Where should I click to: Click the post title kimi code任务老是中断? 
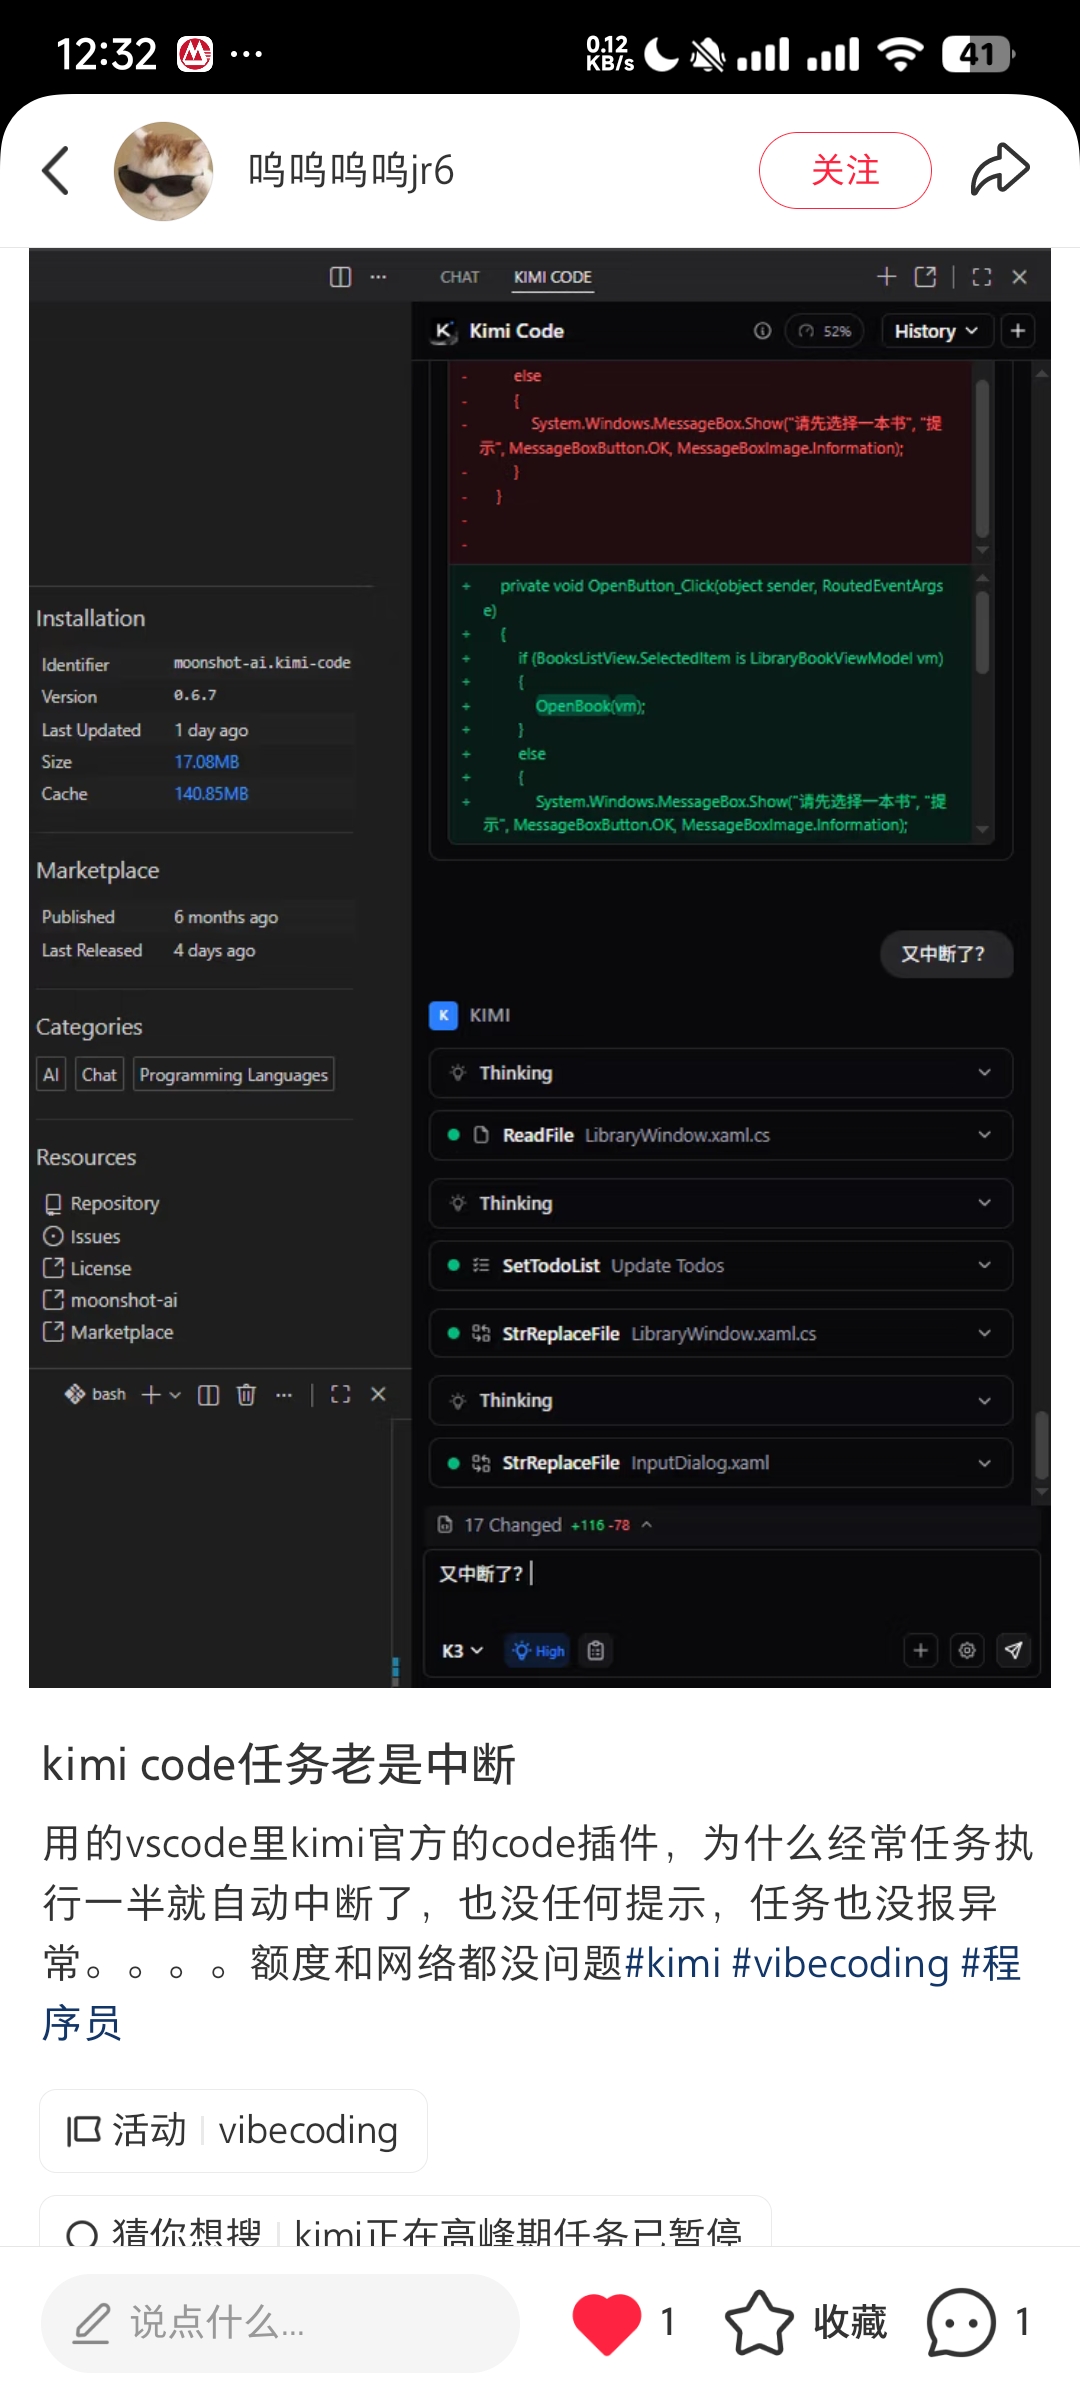pyautogui.click(x=278, y=1764)
